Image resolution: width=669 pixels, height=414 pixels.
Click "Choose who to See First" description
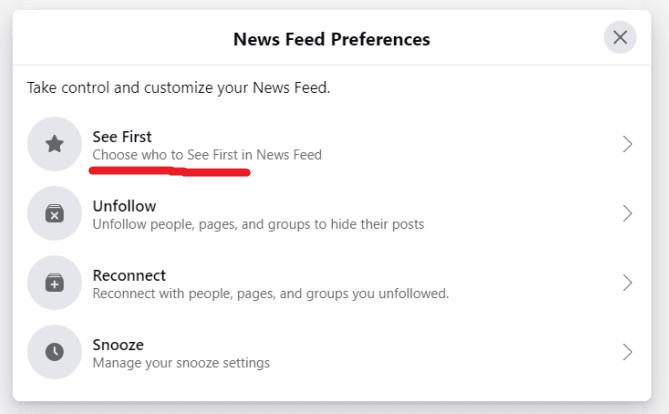207,155
